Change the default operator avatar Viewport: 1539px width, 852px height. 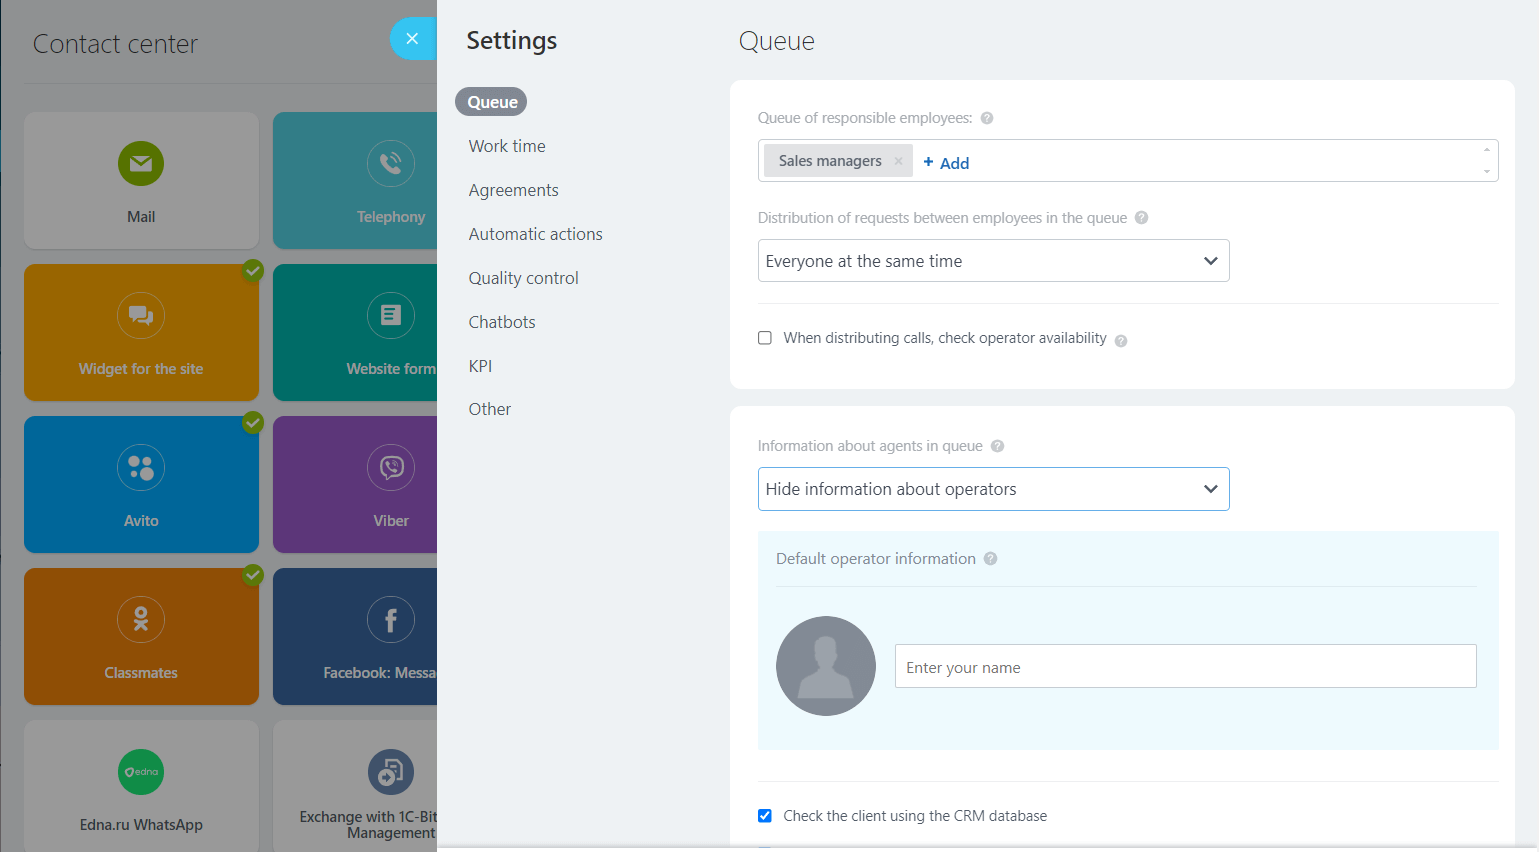point(826,666)
